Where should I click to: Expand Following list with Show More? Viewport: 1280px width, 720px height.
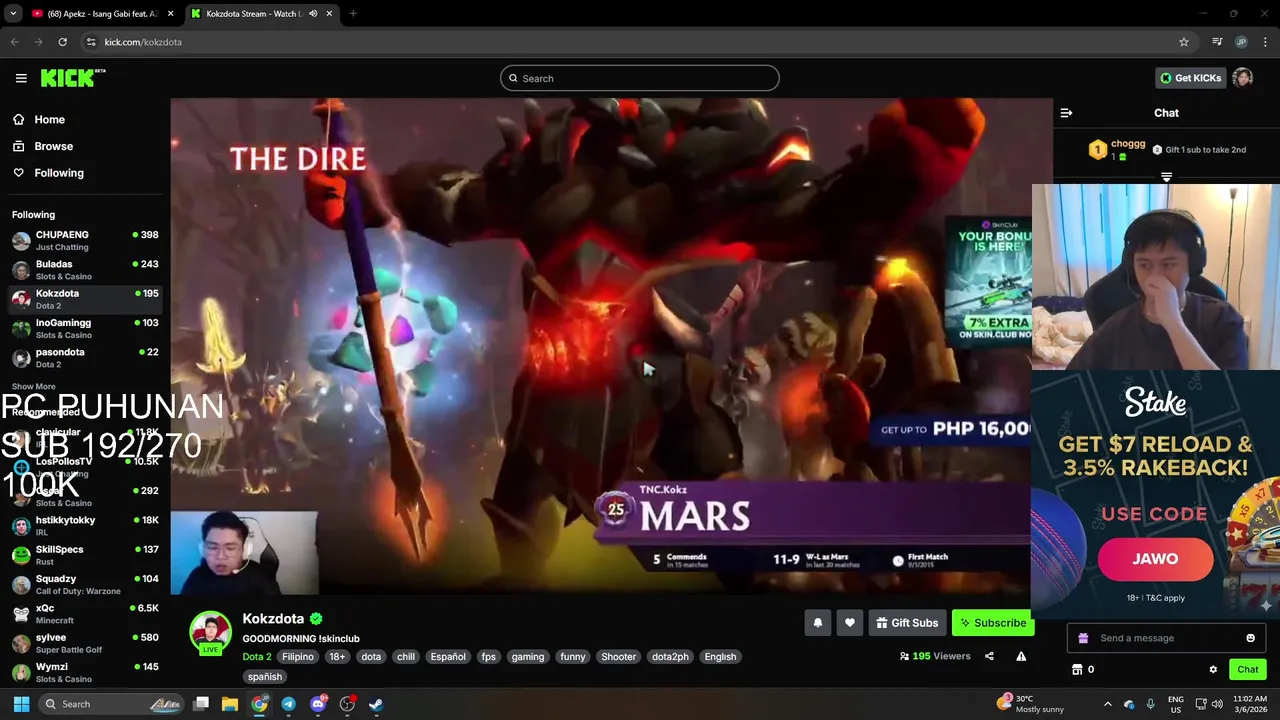pyautogui.click(x=33, y=386)
